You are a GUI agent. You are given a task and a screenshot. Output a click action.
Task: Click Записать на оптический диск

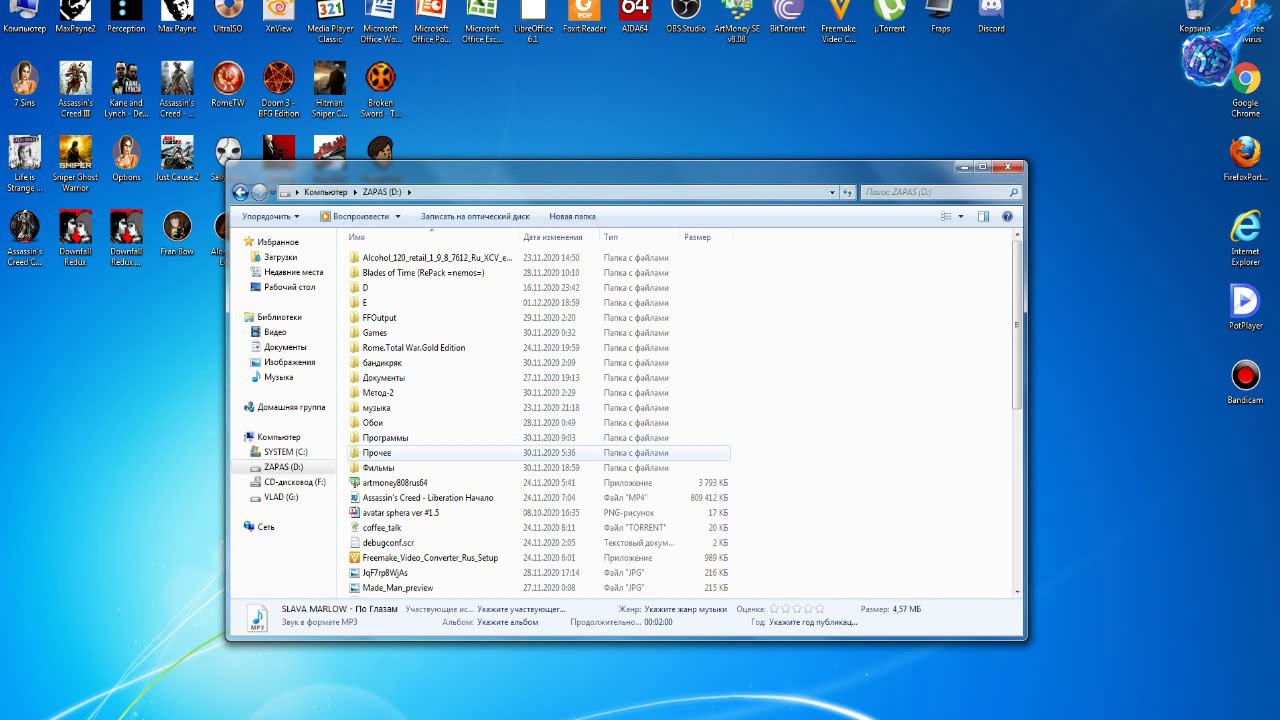(475, 216)
